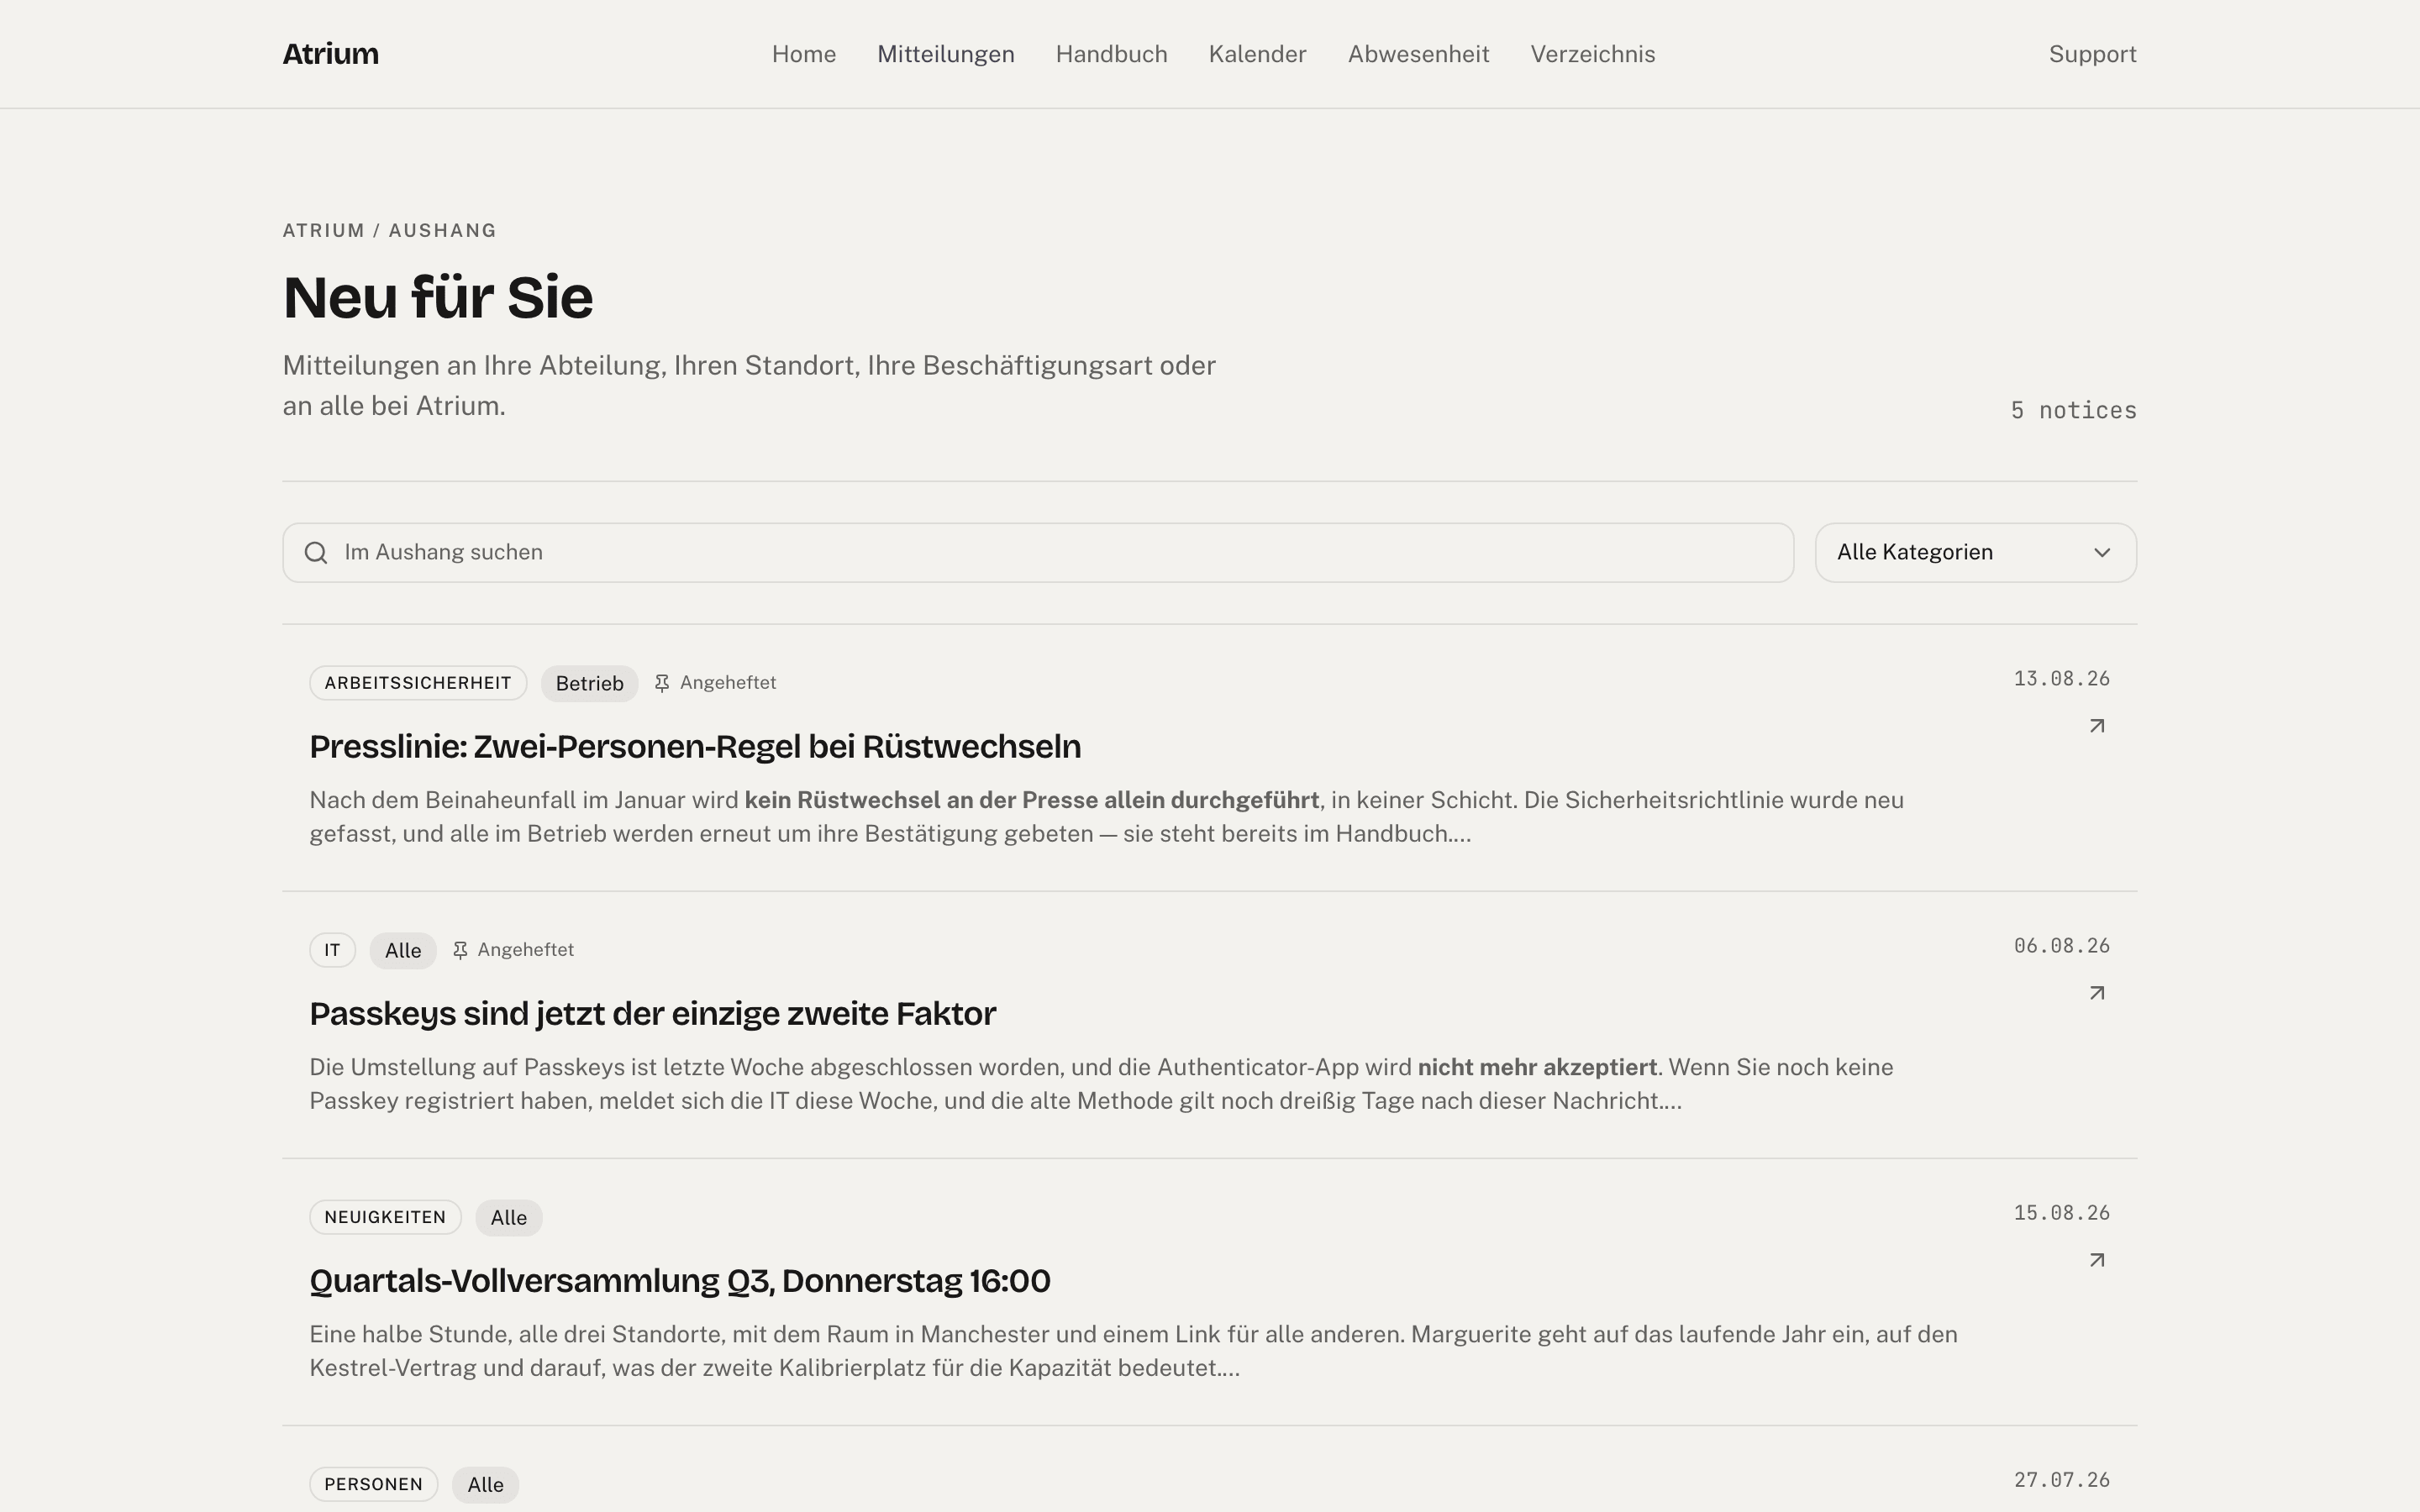Click the Atrium logo

coord(330,54)
